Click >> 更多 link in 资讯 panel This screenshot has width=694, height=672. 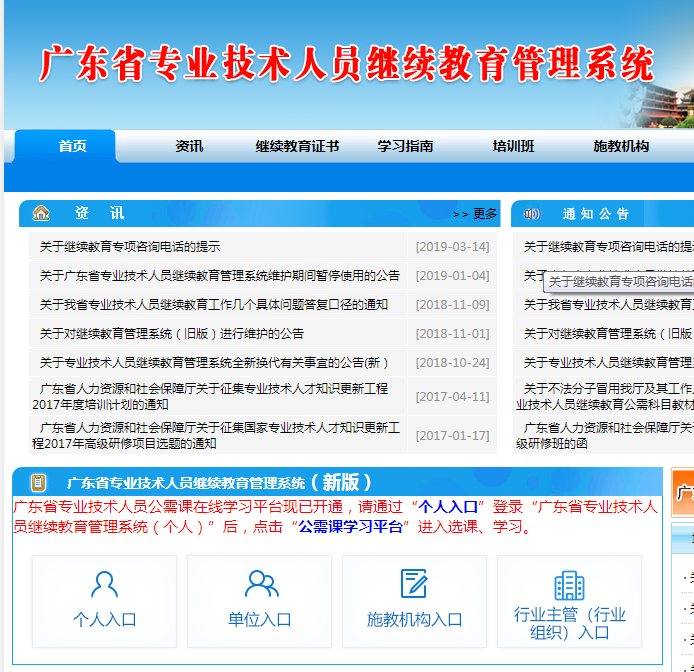[475, 214]
